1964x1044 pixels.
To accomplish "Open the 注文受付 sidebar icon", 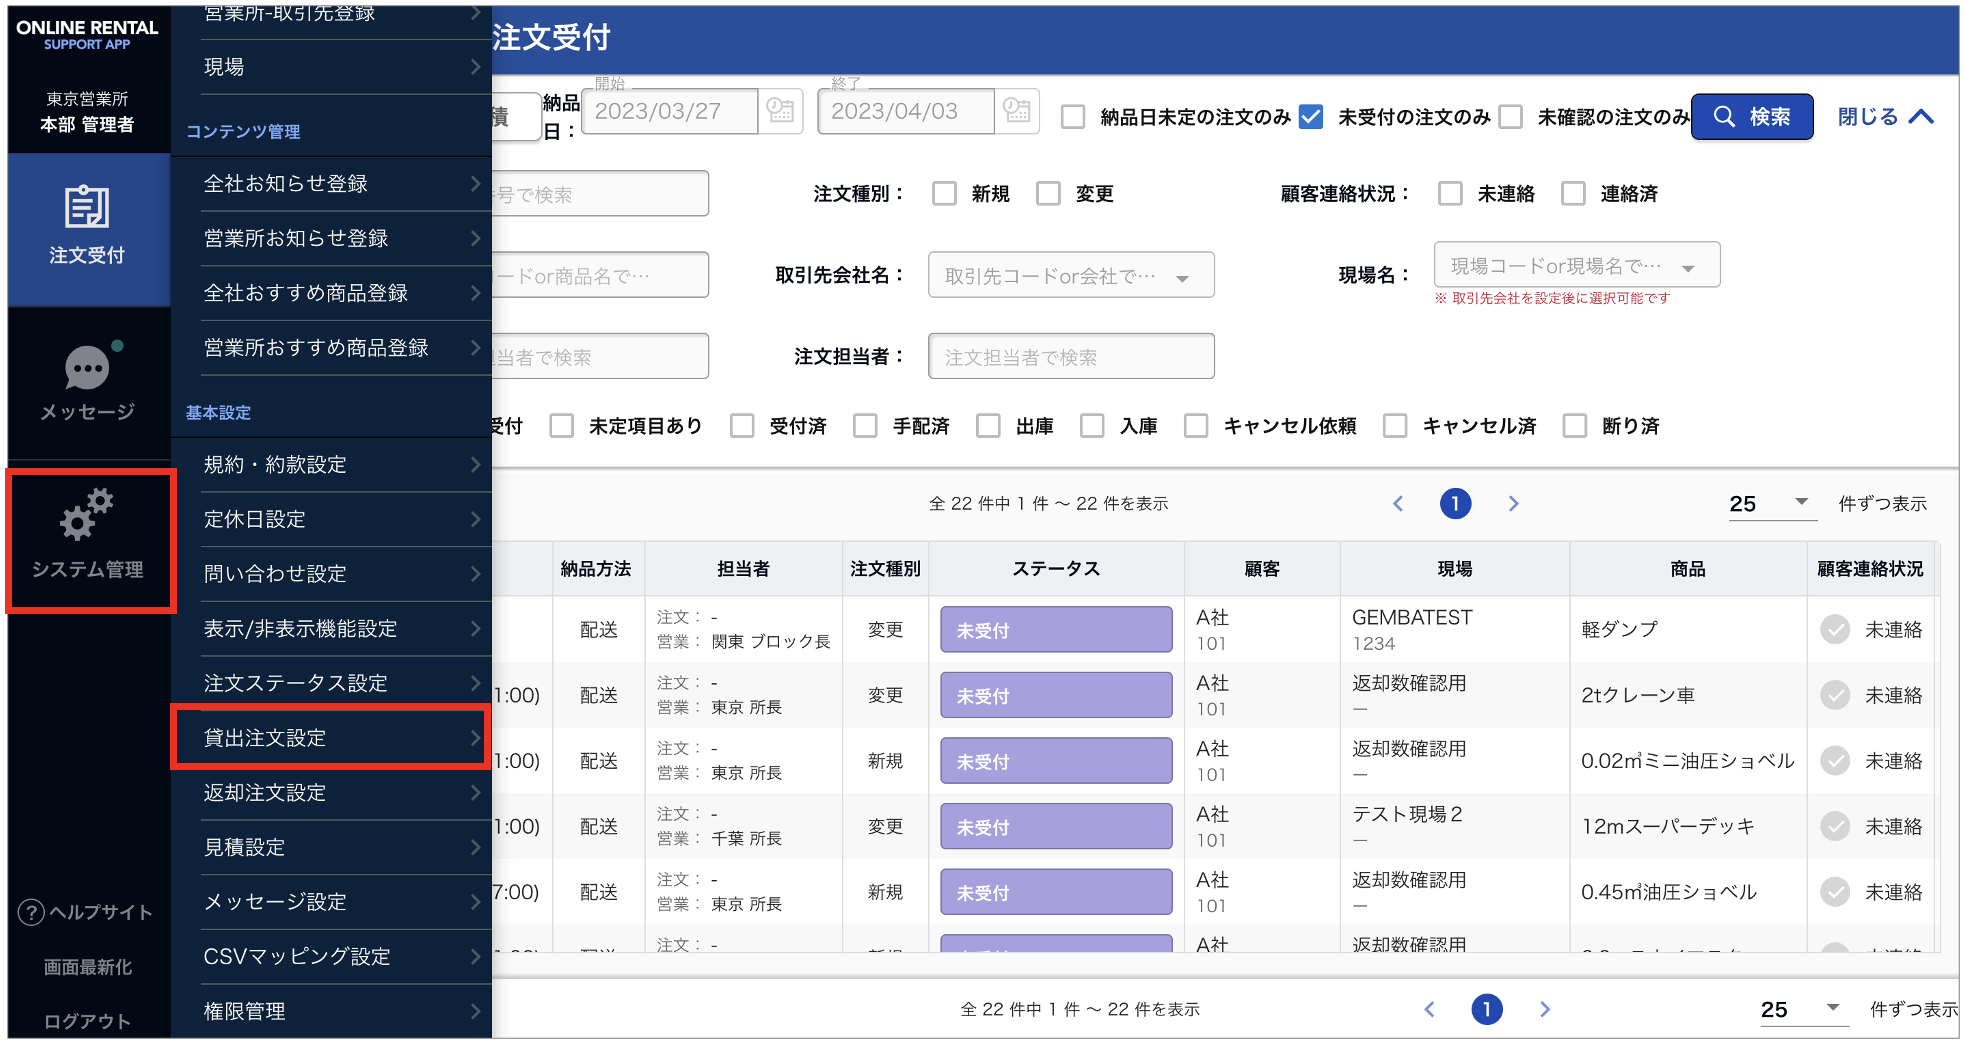I will point(87,208).
